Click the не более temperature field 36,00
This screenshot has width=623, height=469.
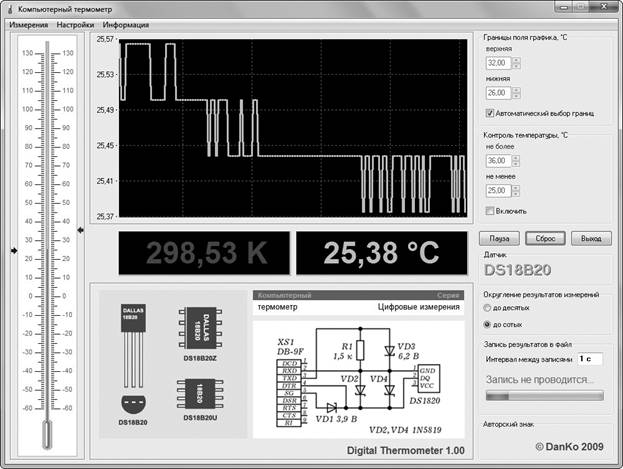point(499,161)
